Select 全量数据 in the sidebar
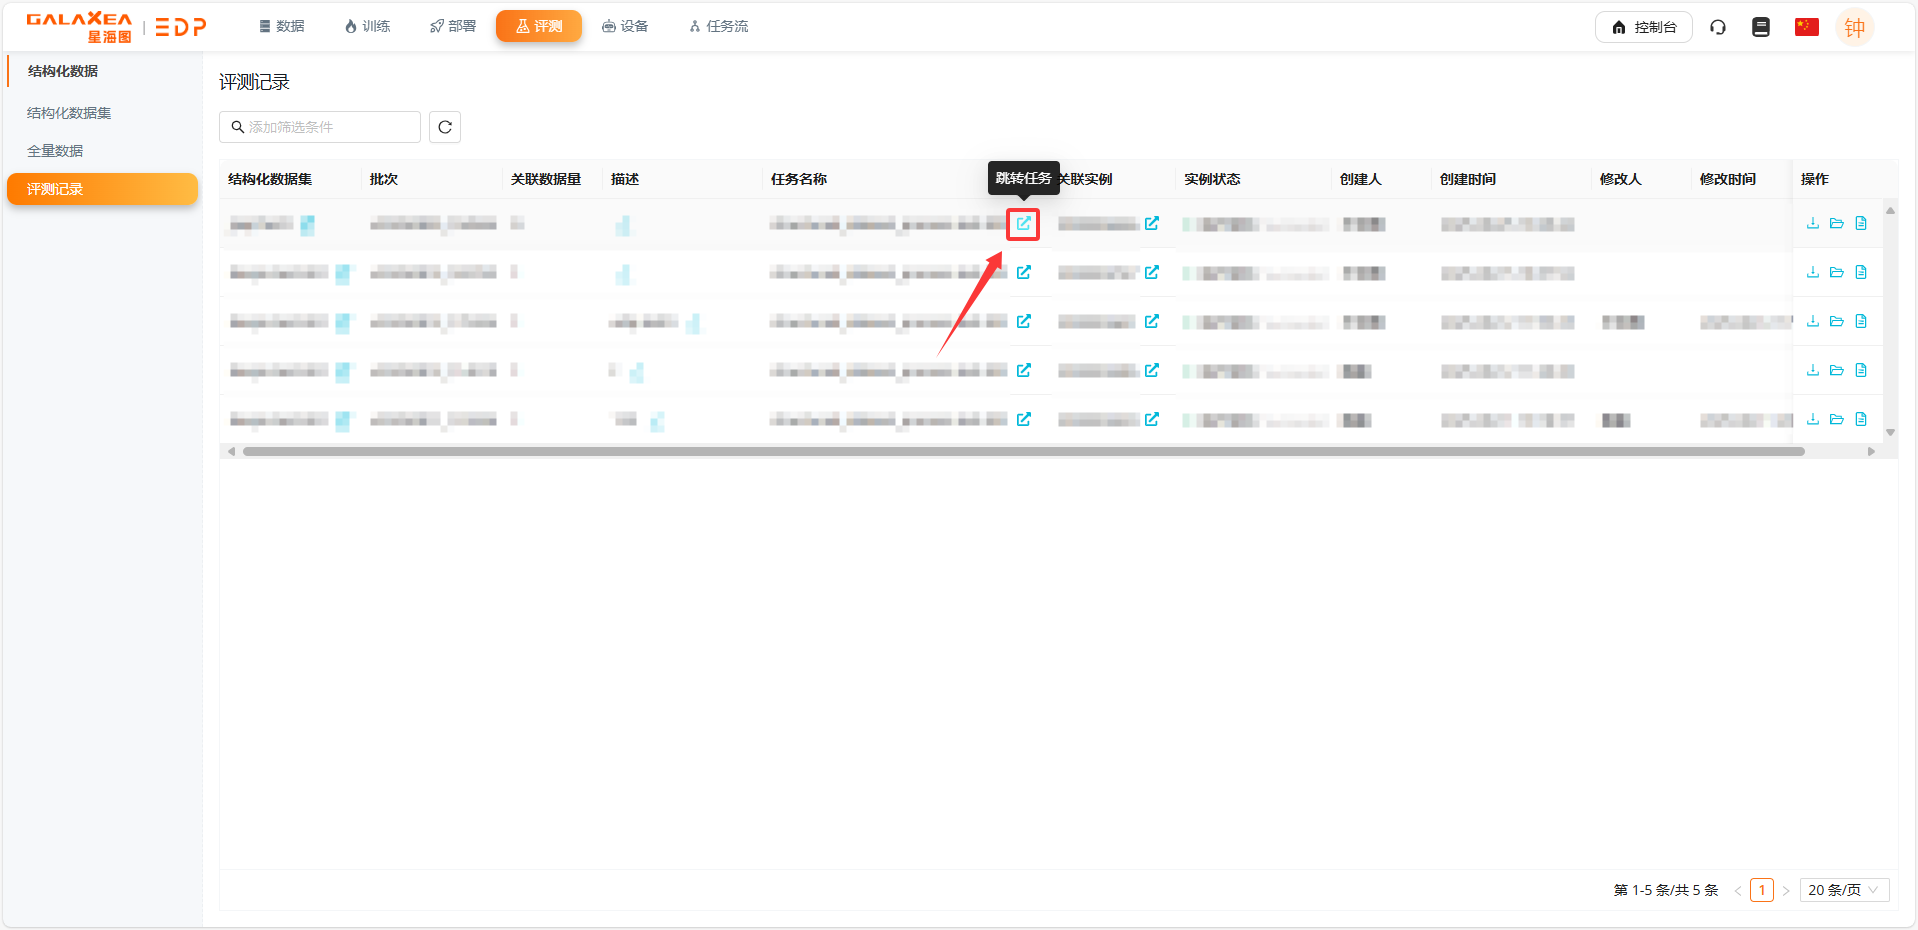 (x=55, y=151)
